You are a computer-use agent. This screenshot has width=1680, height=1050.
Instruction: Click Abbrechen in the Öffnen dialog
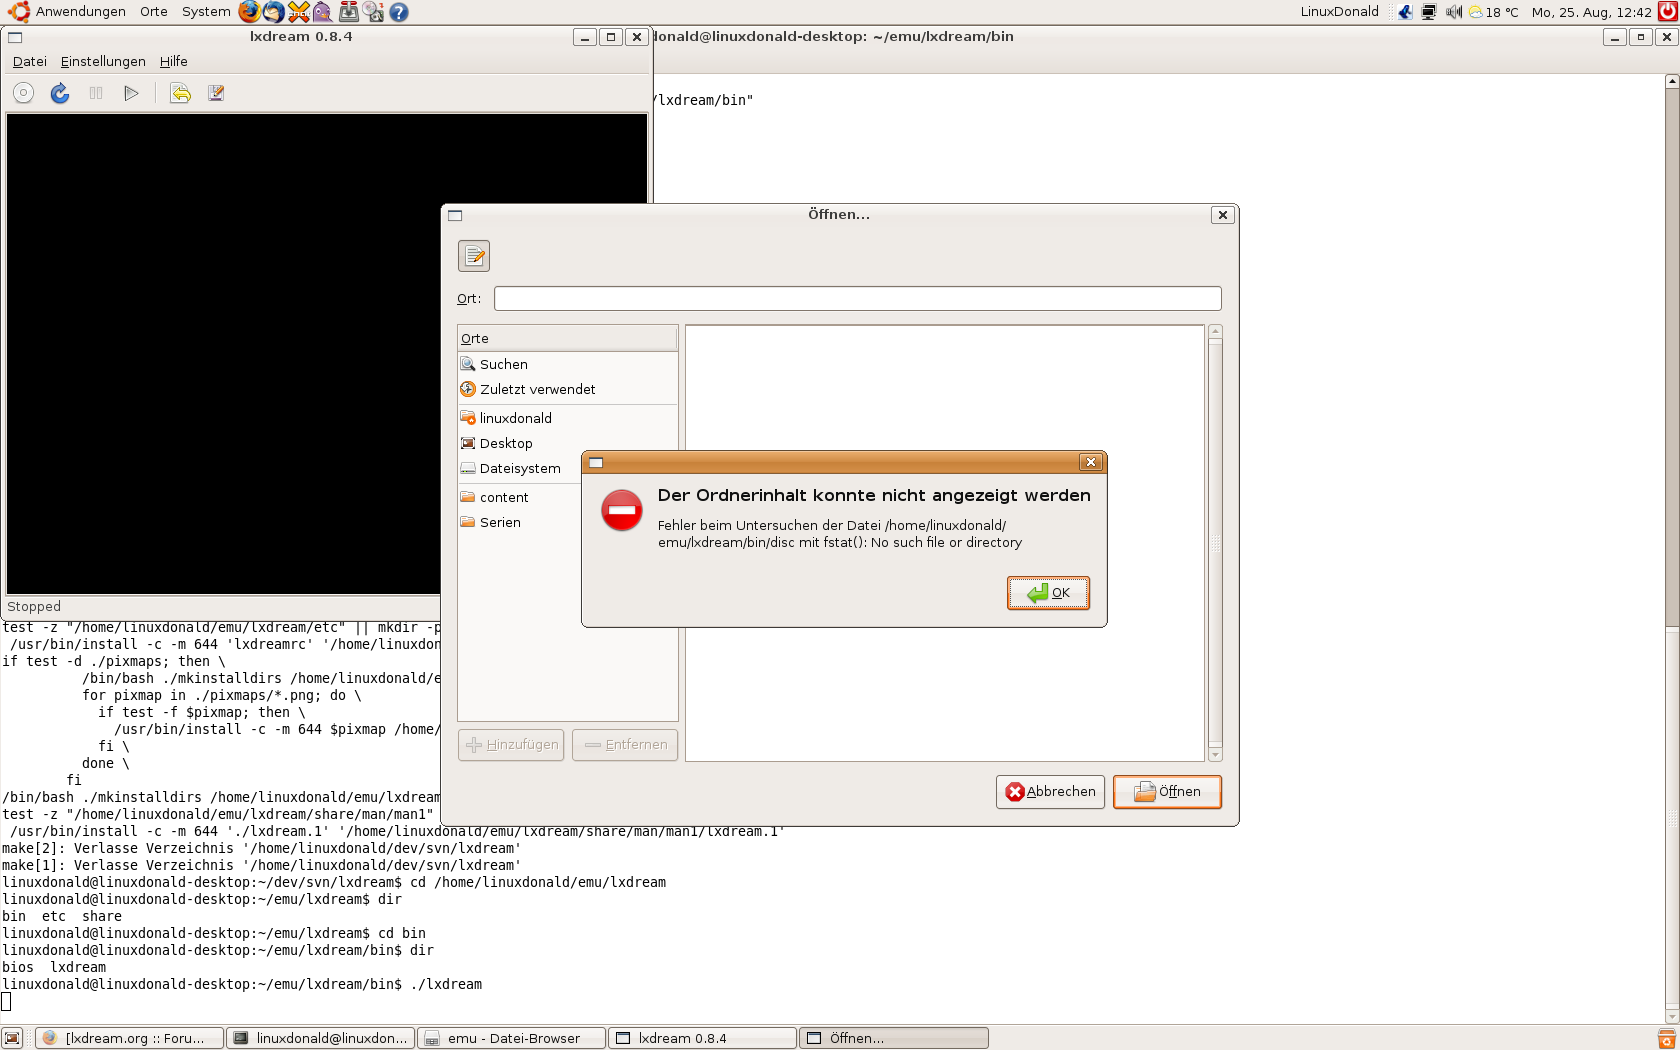pos(1050,792)
